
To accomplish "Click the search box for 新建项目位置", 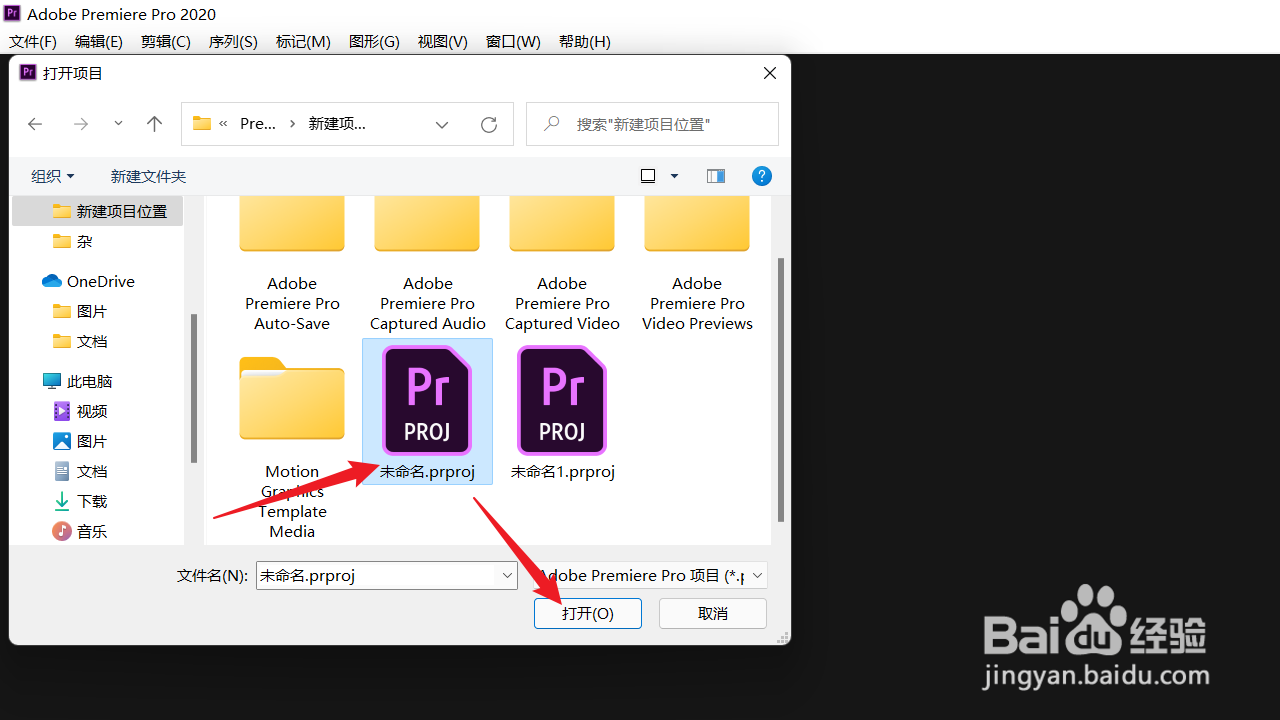I will 653,124.
